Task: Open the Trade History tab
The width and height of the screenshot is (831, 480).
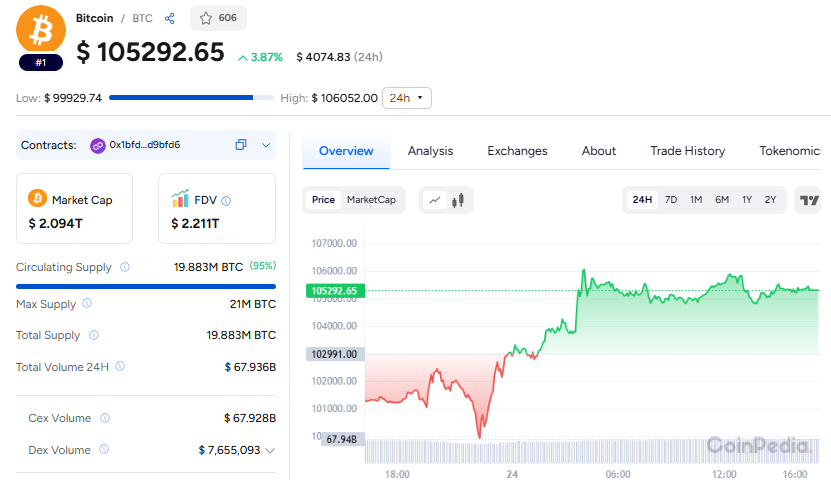Action: point(687,151)
